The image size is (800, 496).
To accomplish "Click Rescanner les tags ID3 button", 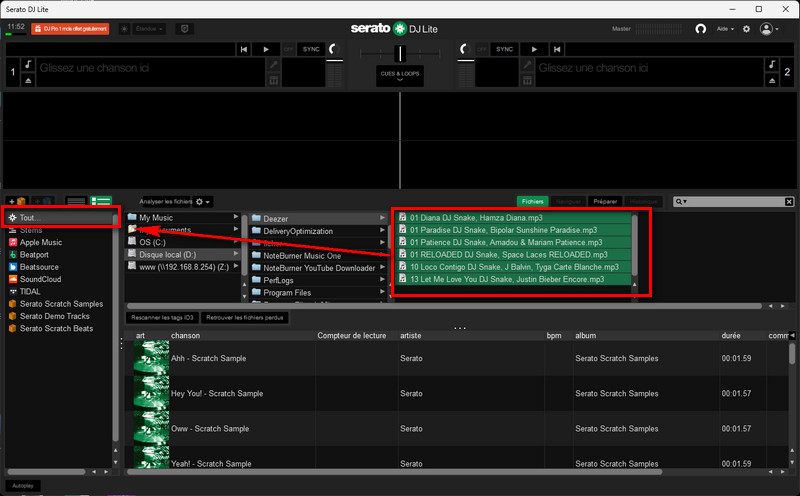I will (162, 317).
